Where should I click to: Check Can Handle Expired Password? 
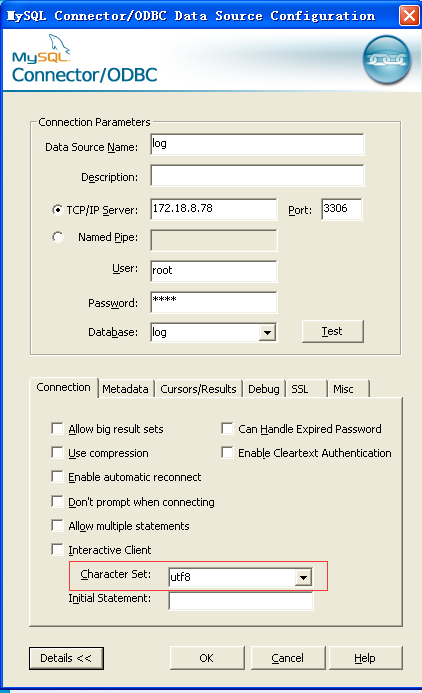click(227, 429)
